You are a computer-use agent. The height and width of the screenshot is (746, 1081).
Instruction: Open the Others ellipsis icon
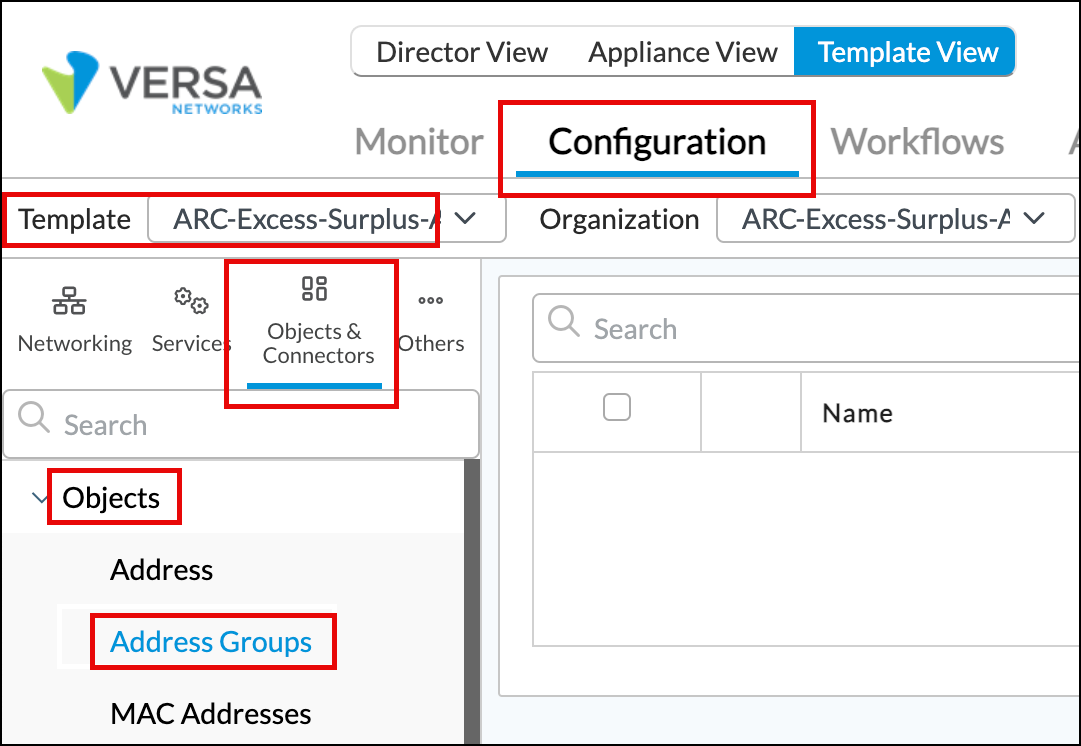coord(431,300)
